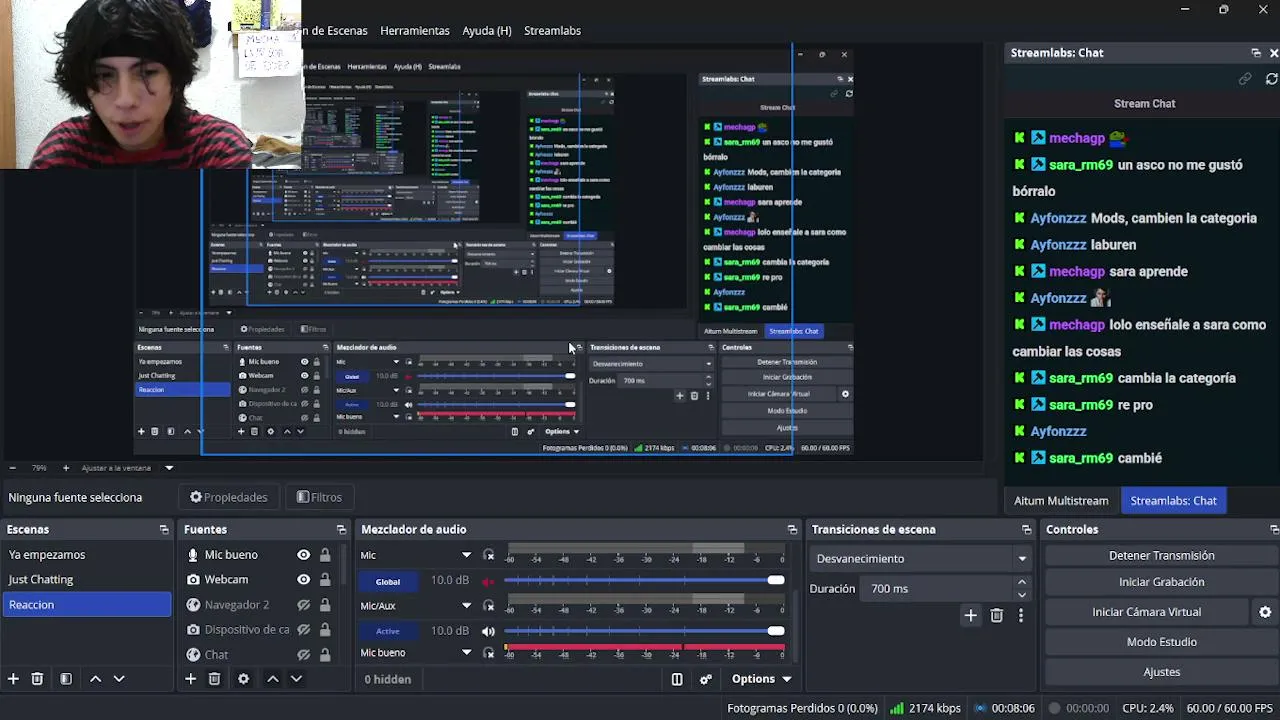The width and height of the screenshot is (1280, 720).
Task: Refresh the Streamlabs chat dock
Action: (1272, 78)
